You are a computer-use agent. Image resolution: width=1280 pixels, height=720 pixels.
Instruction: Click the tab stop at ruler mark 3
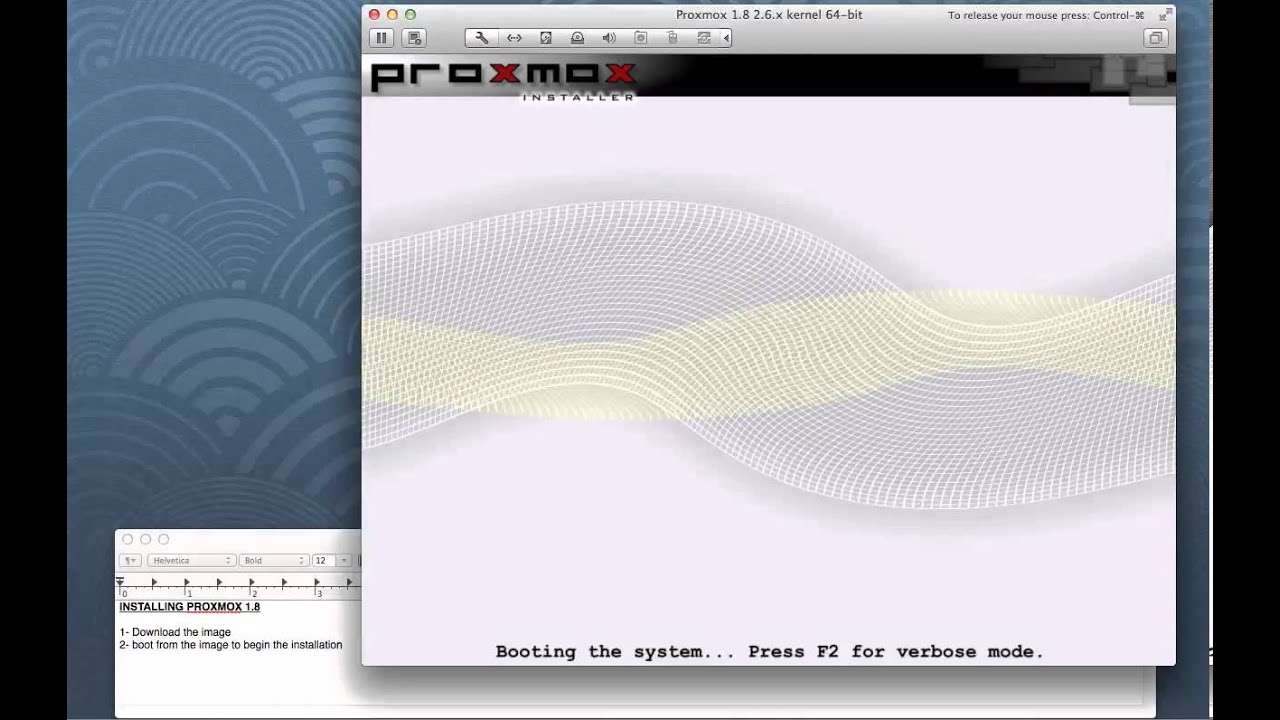point(317,582)
